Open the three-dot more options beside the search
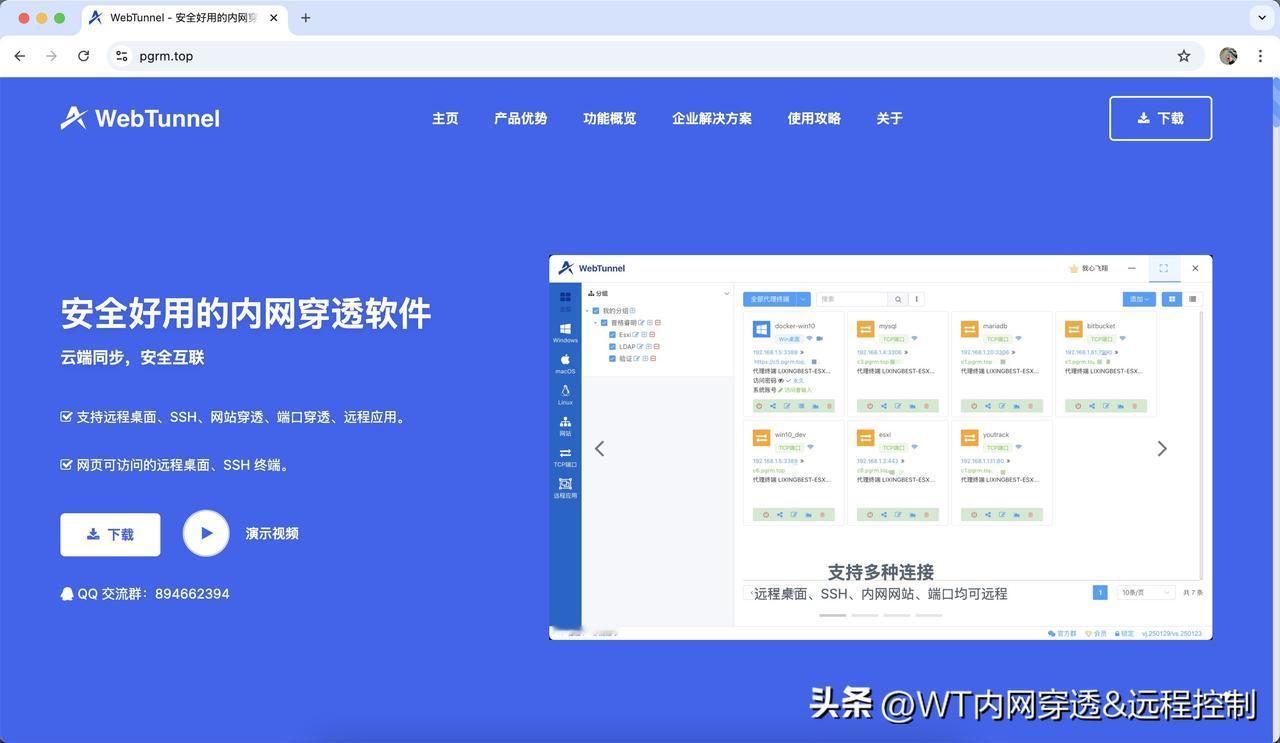 tap(916, 299)
